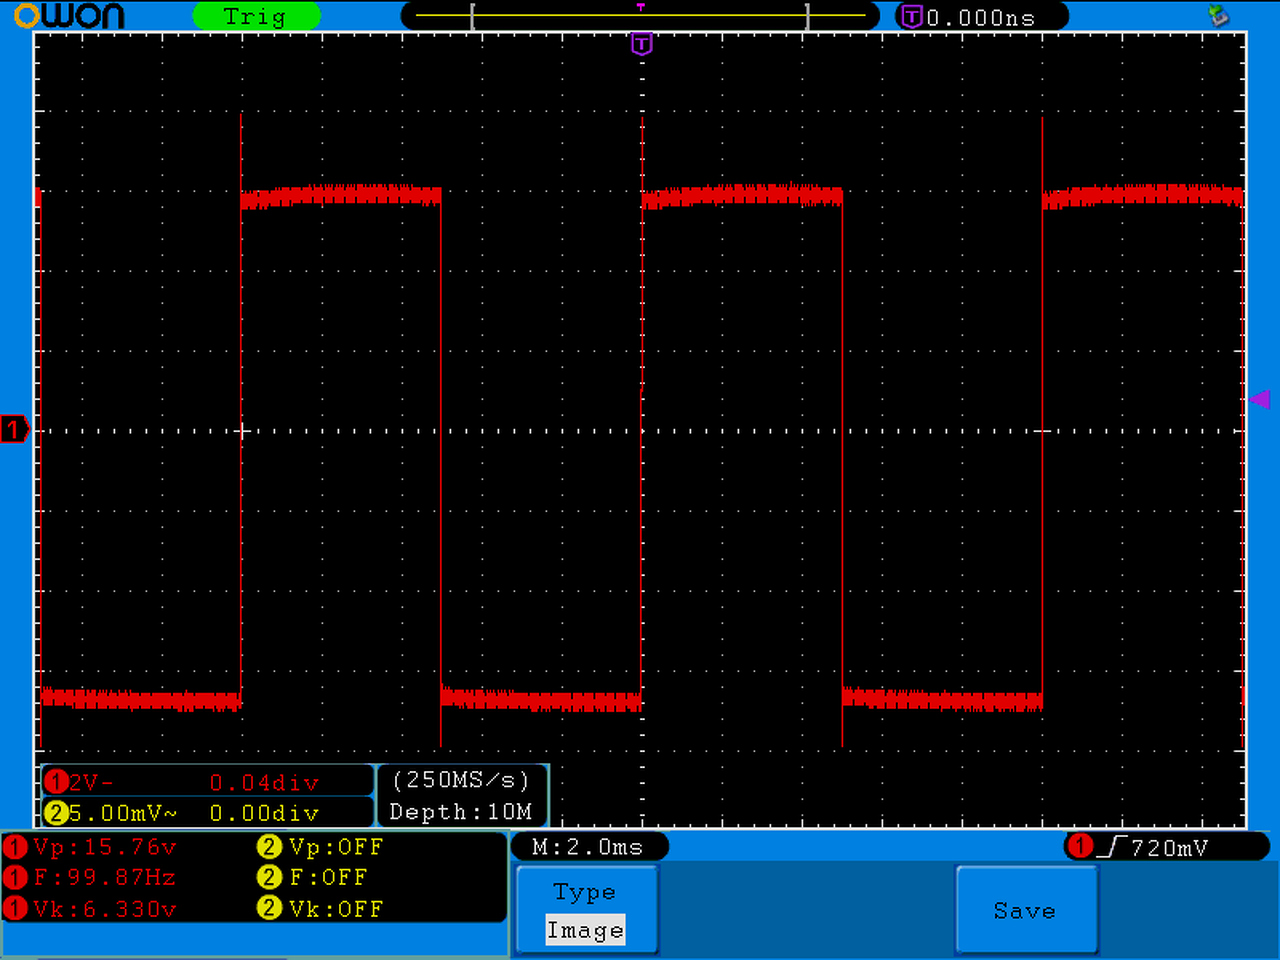
Task: Click the memory position overview bar
Action: (x=640, y=16)
